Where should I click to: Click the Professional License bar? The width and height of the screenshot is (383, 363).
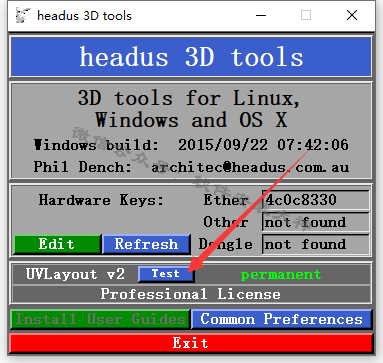click(191, 294)
